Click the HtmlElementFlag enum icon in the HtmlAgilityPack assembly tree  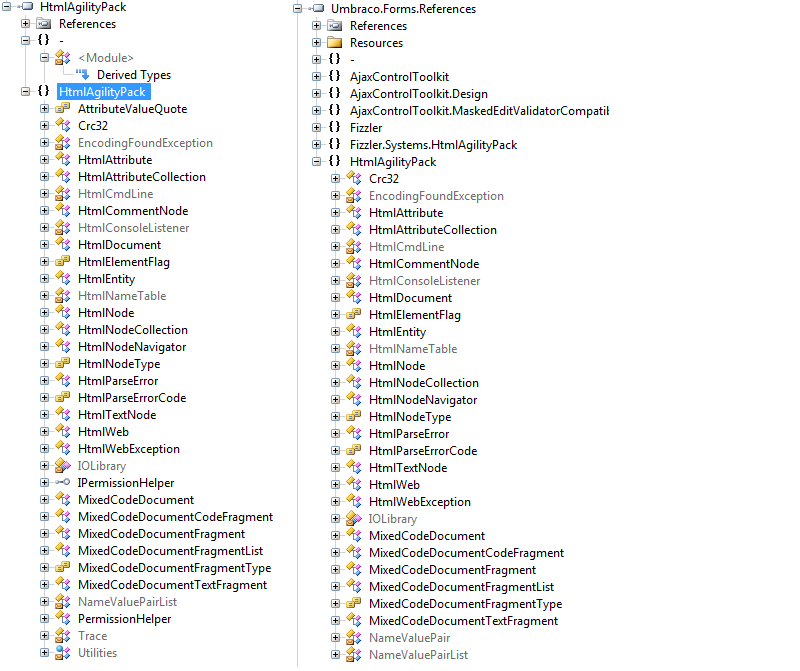(x=62, y=262)
